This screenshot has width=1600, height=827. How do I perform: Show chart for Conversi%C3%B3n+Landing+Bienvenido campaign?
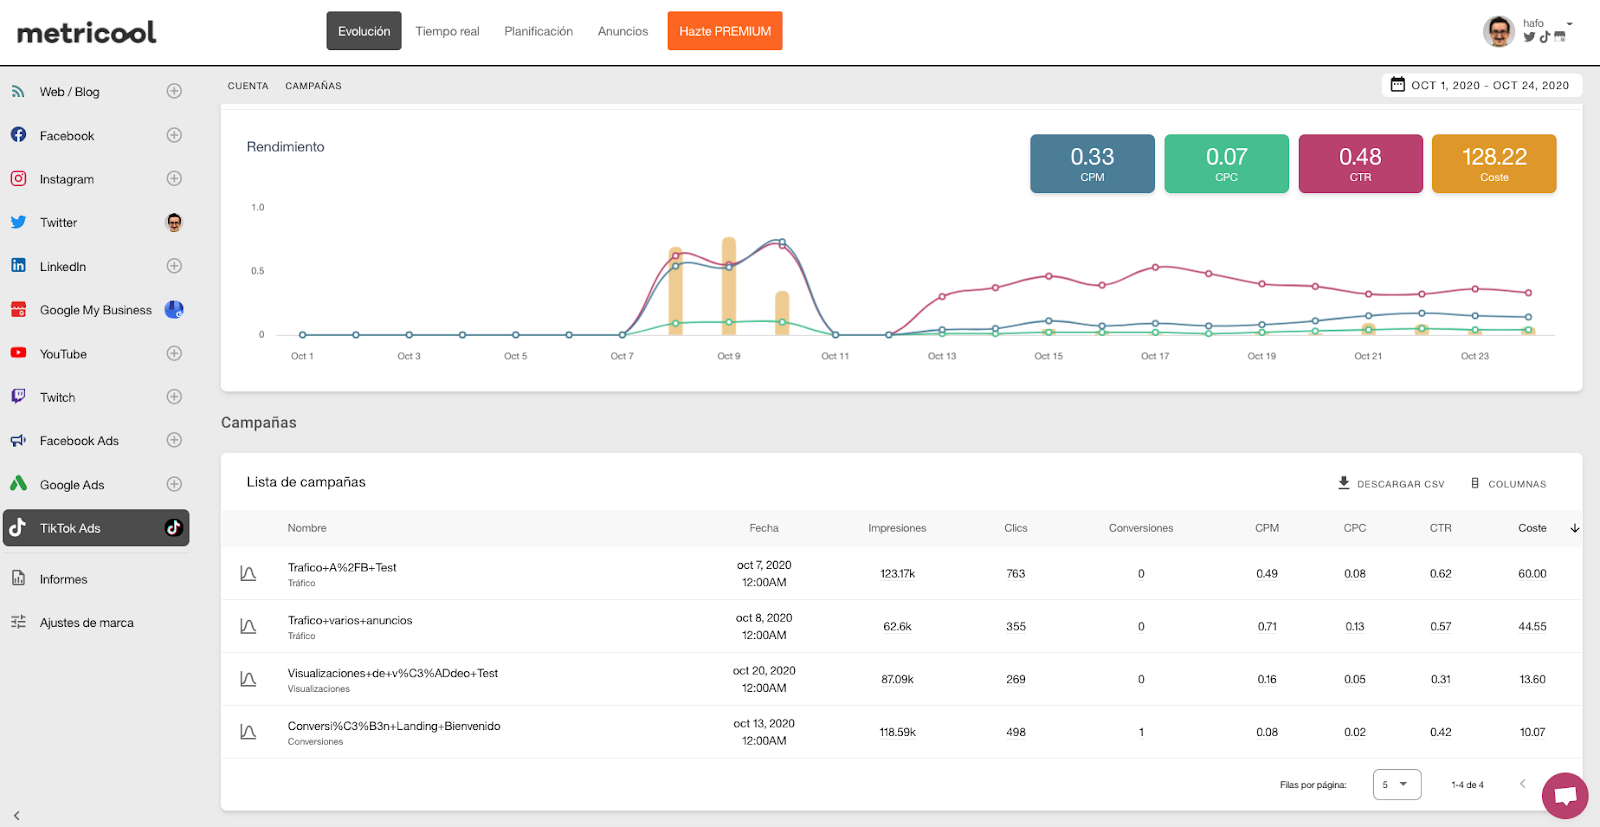(248, 732)
